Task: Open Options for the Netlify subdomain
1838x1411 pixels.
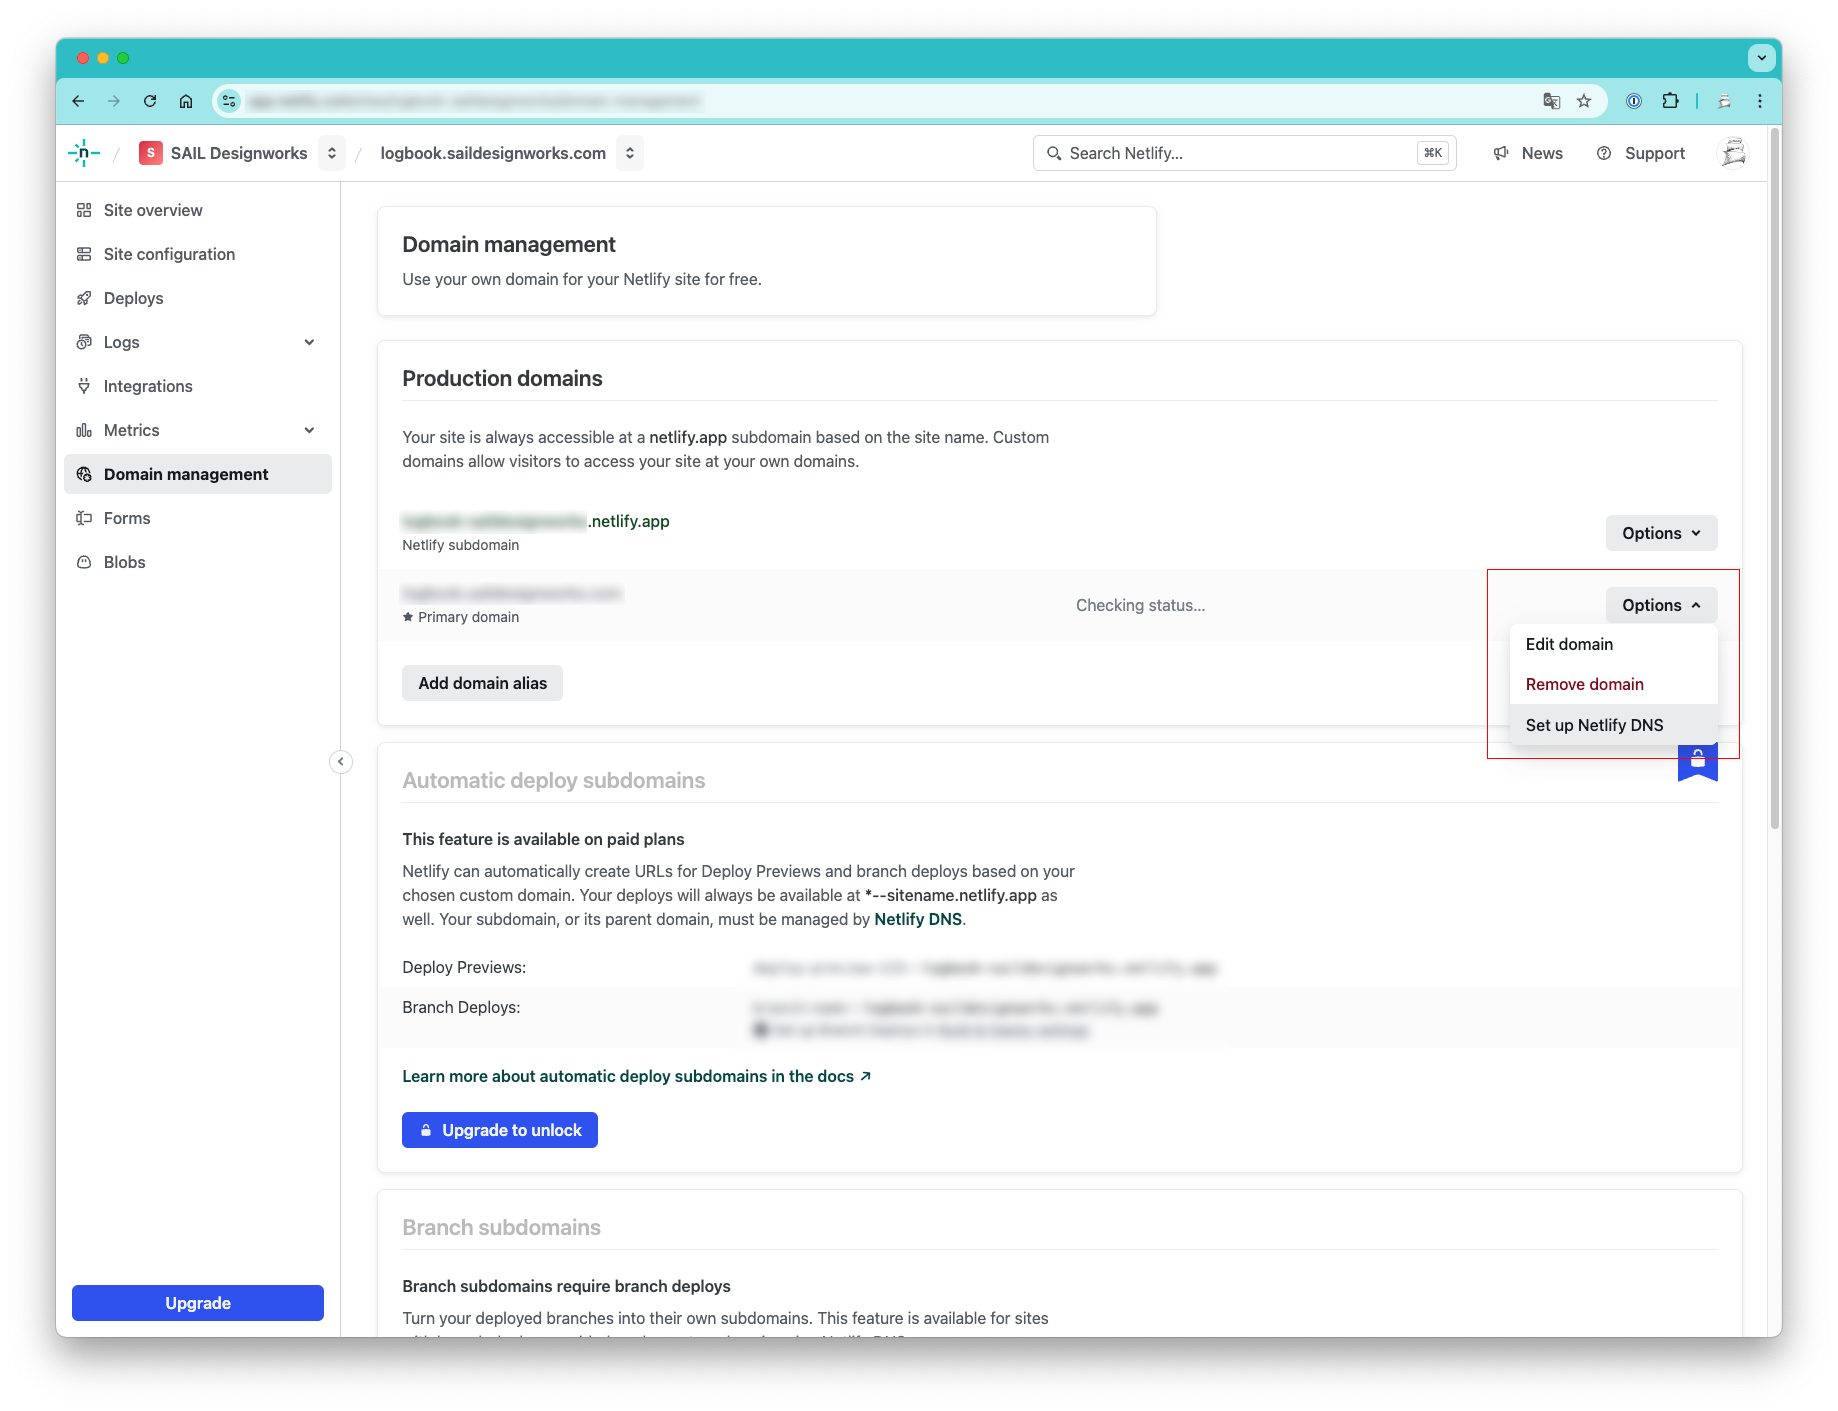Action: pos(1661,533)
